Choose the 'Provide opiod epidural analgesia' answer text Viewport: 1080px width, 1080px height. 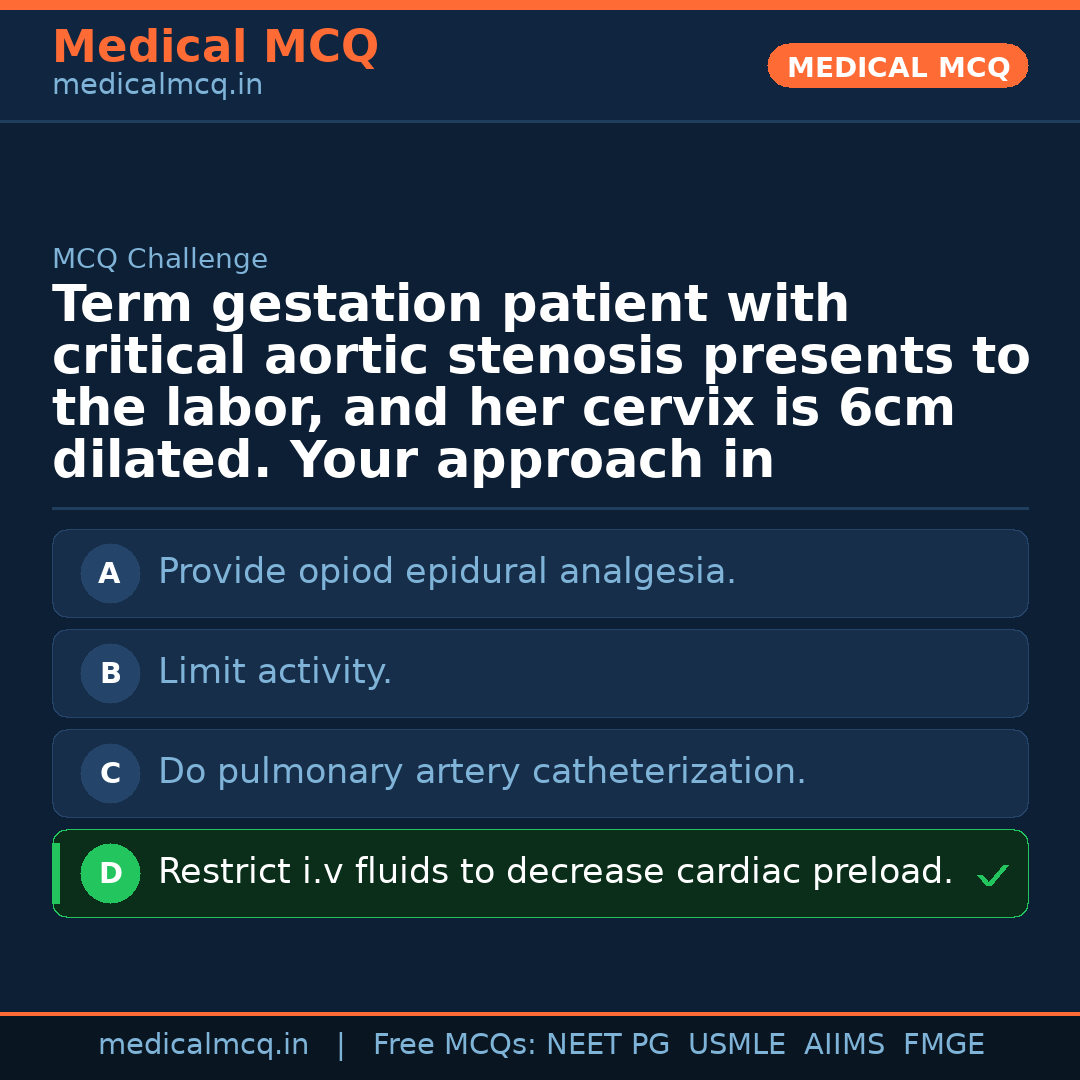[x=447, y=572]
